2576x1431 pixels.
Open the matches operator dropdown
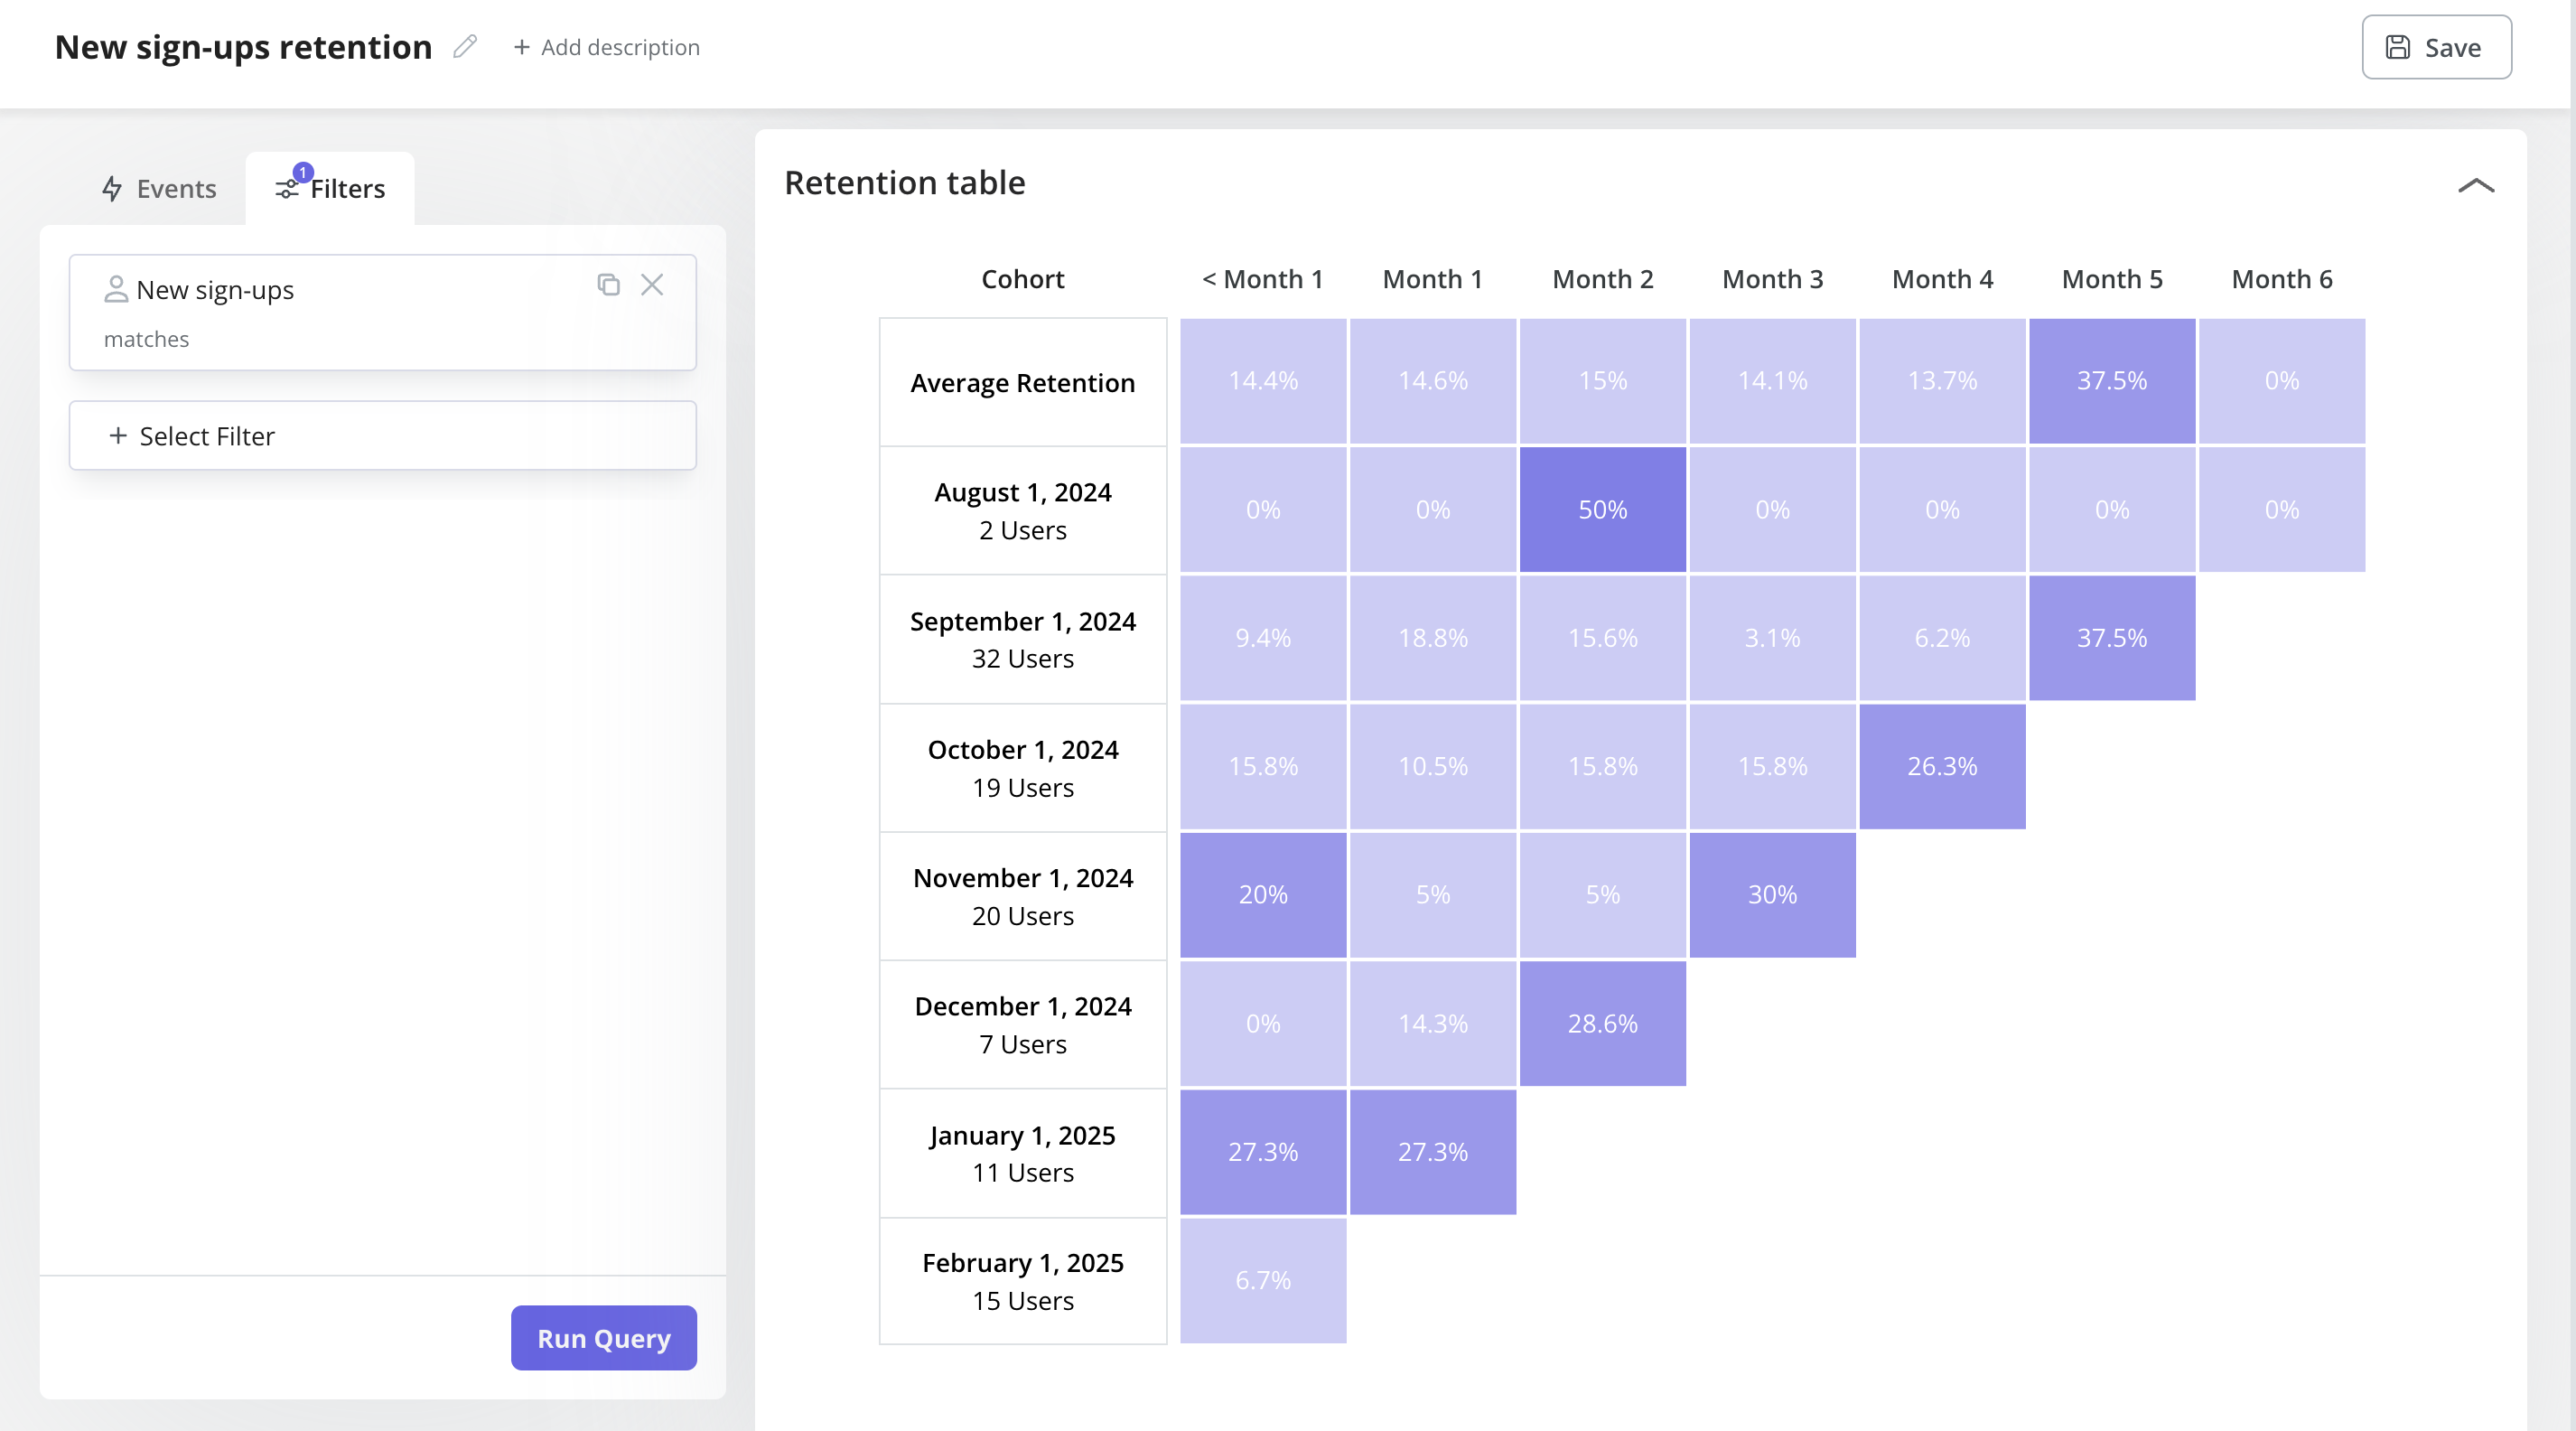(x=146, y=339)
